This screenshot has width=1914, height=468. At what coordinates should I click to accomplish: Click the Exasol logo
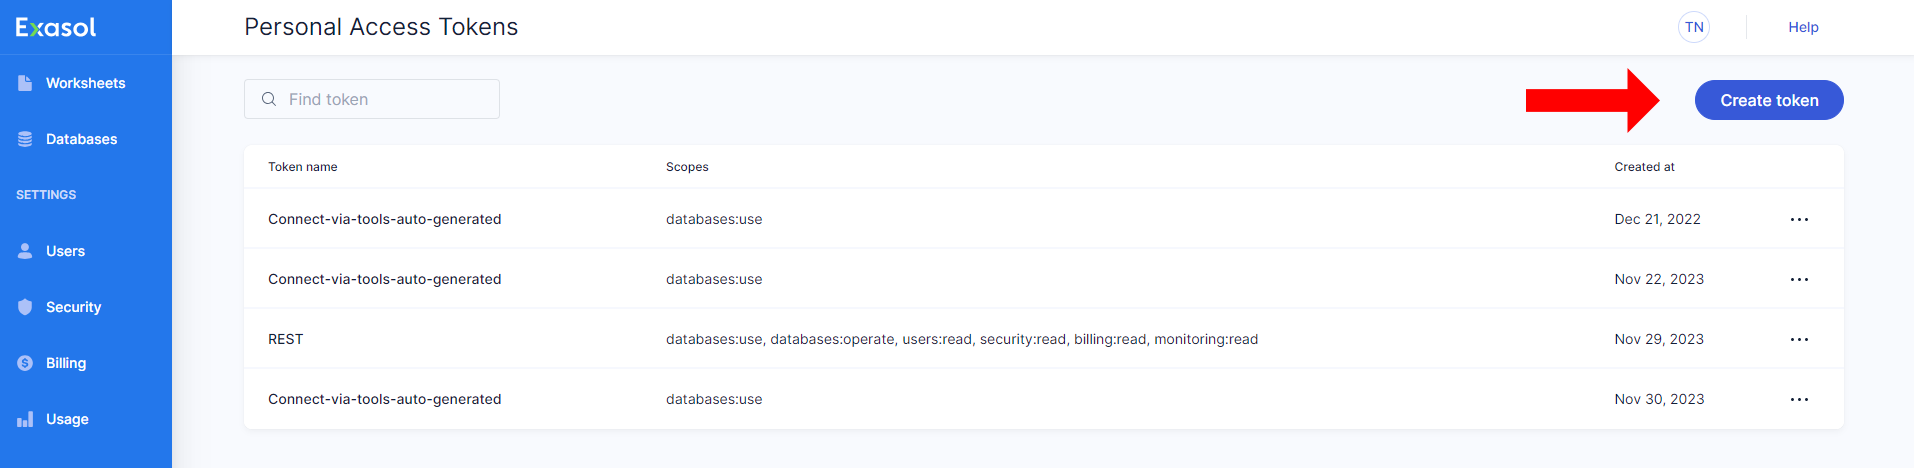tap(56, 27)
